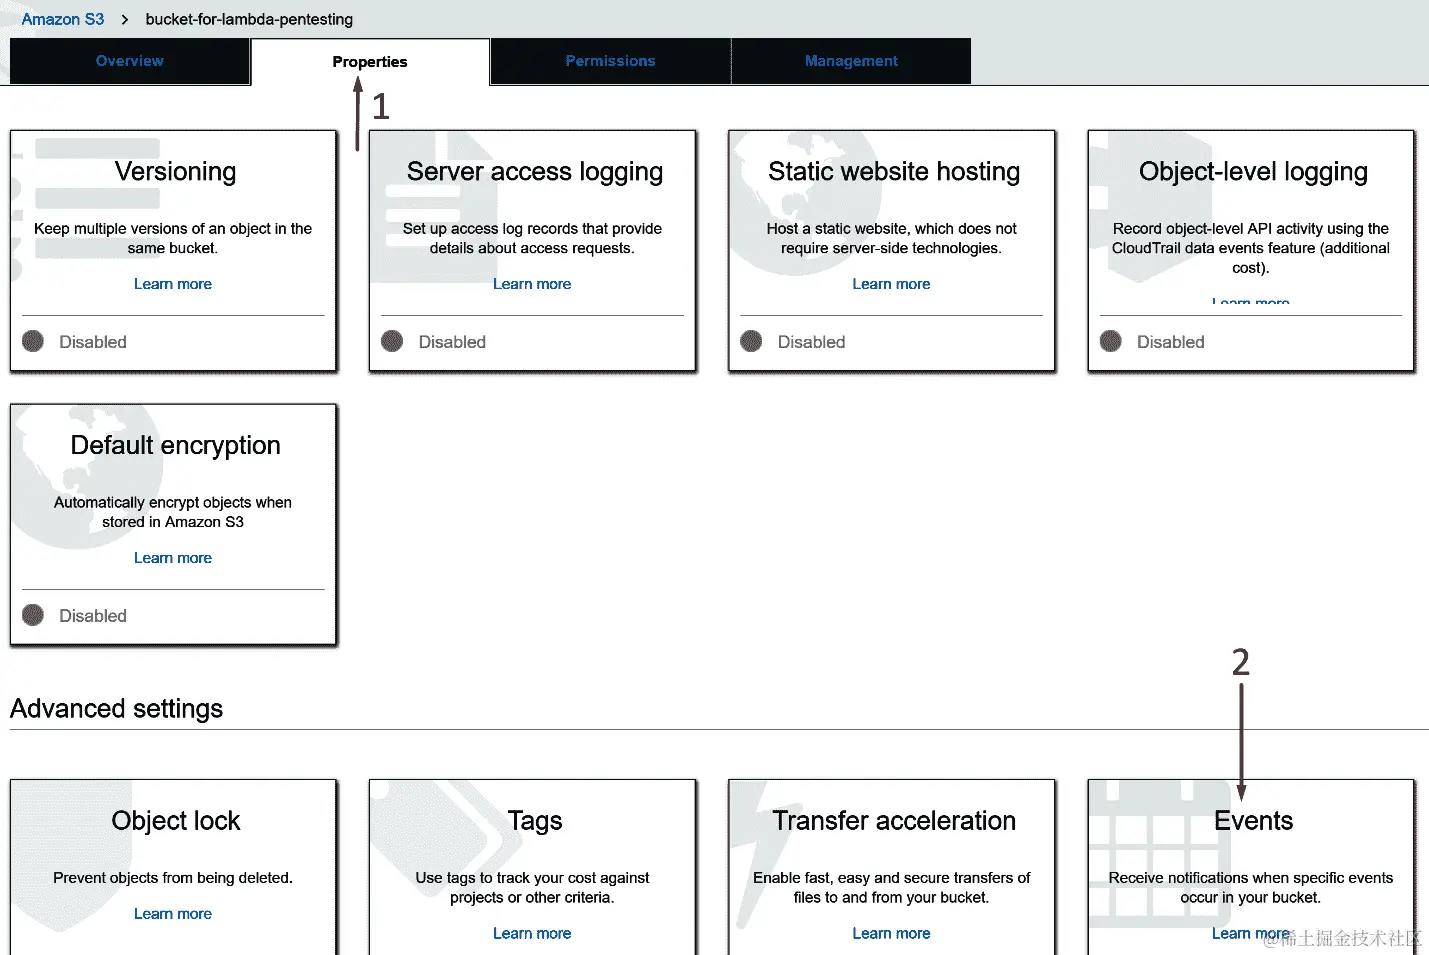This screenshot has height=955, width=1429.
Task: Click Learn more under Versioning
Action: click(x=173, y=284)
